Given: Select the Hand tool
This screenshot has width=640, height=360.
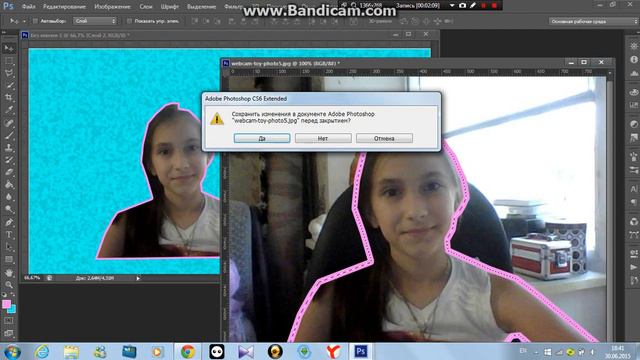Looking at the screenshot, I should (x=9, y=272).
